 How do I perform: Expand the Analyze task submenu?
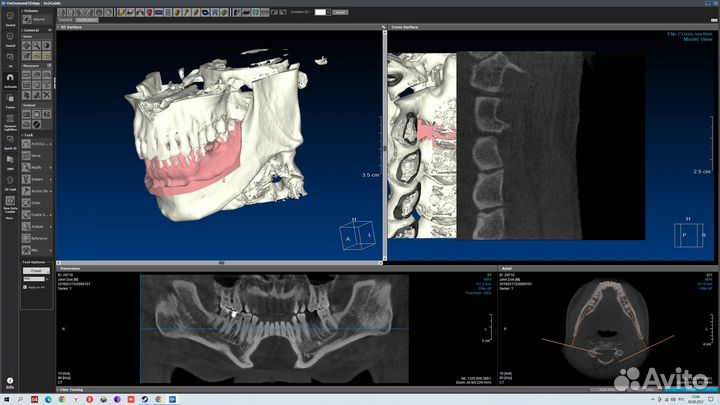point(51,226)
